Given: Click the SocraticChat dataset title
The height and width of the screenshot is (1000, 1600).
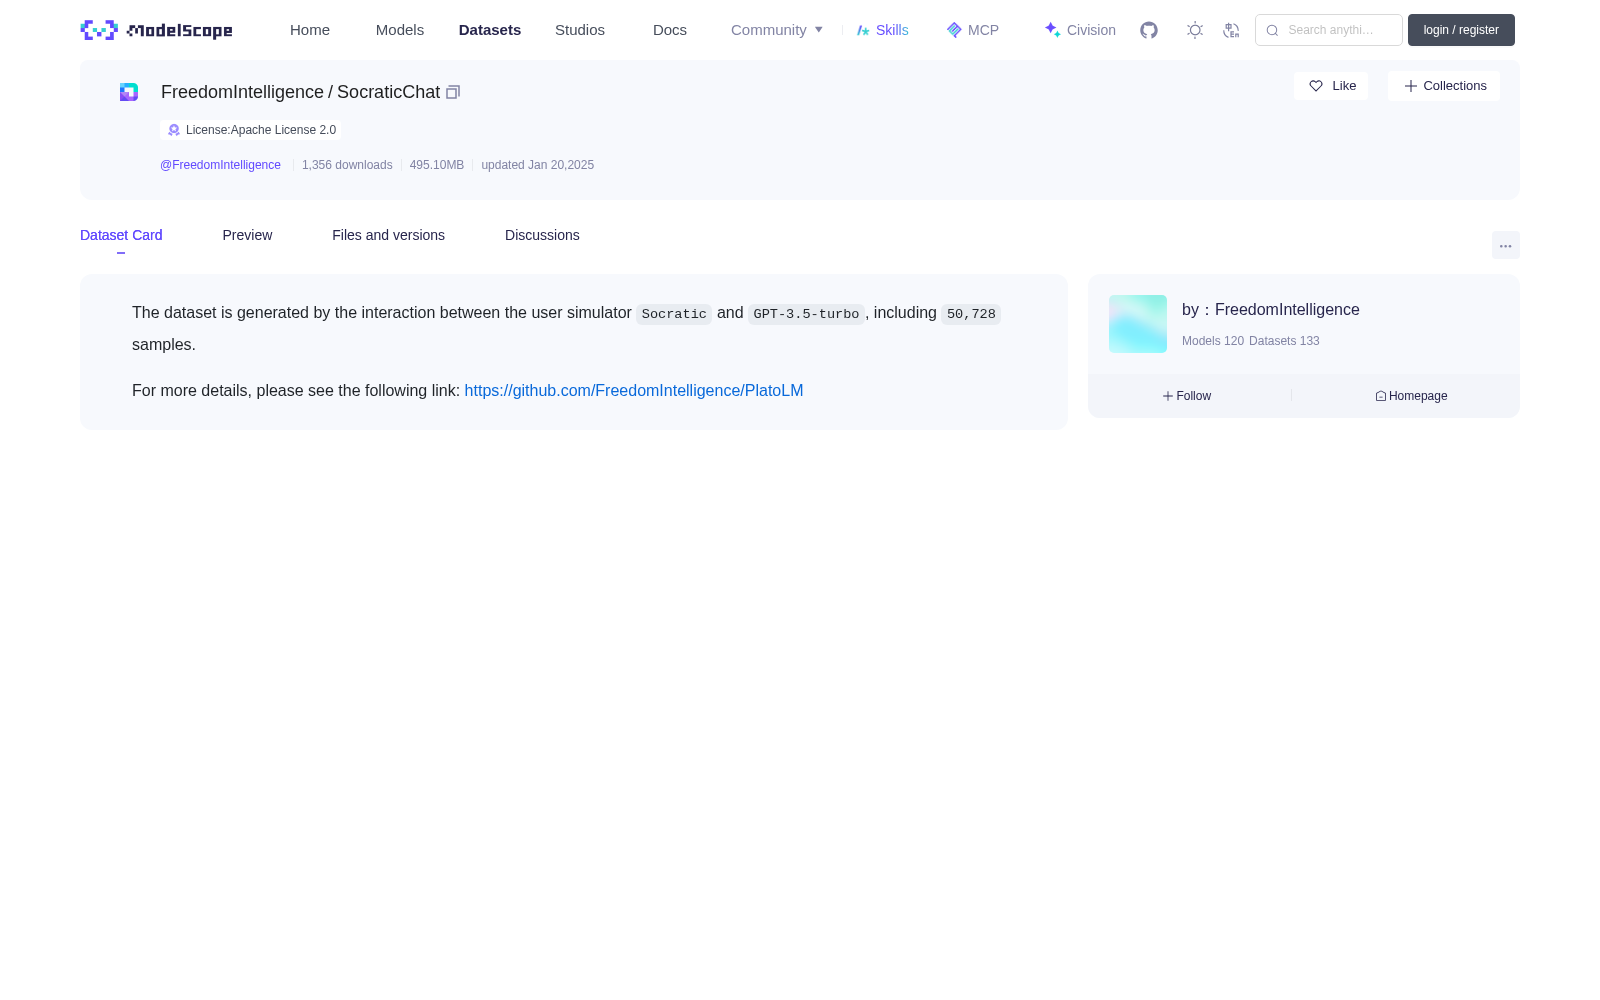Looking at the screenshot, I should tap(388, 92).
